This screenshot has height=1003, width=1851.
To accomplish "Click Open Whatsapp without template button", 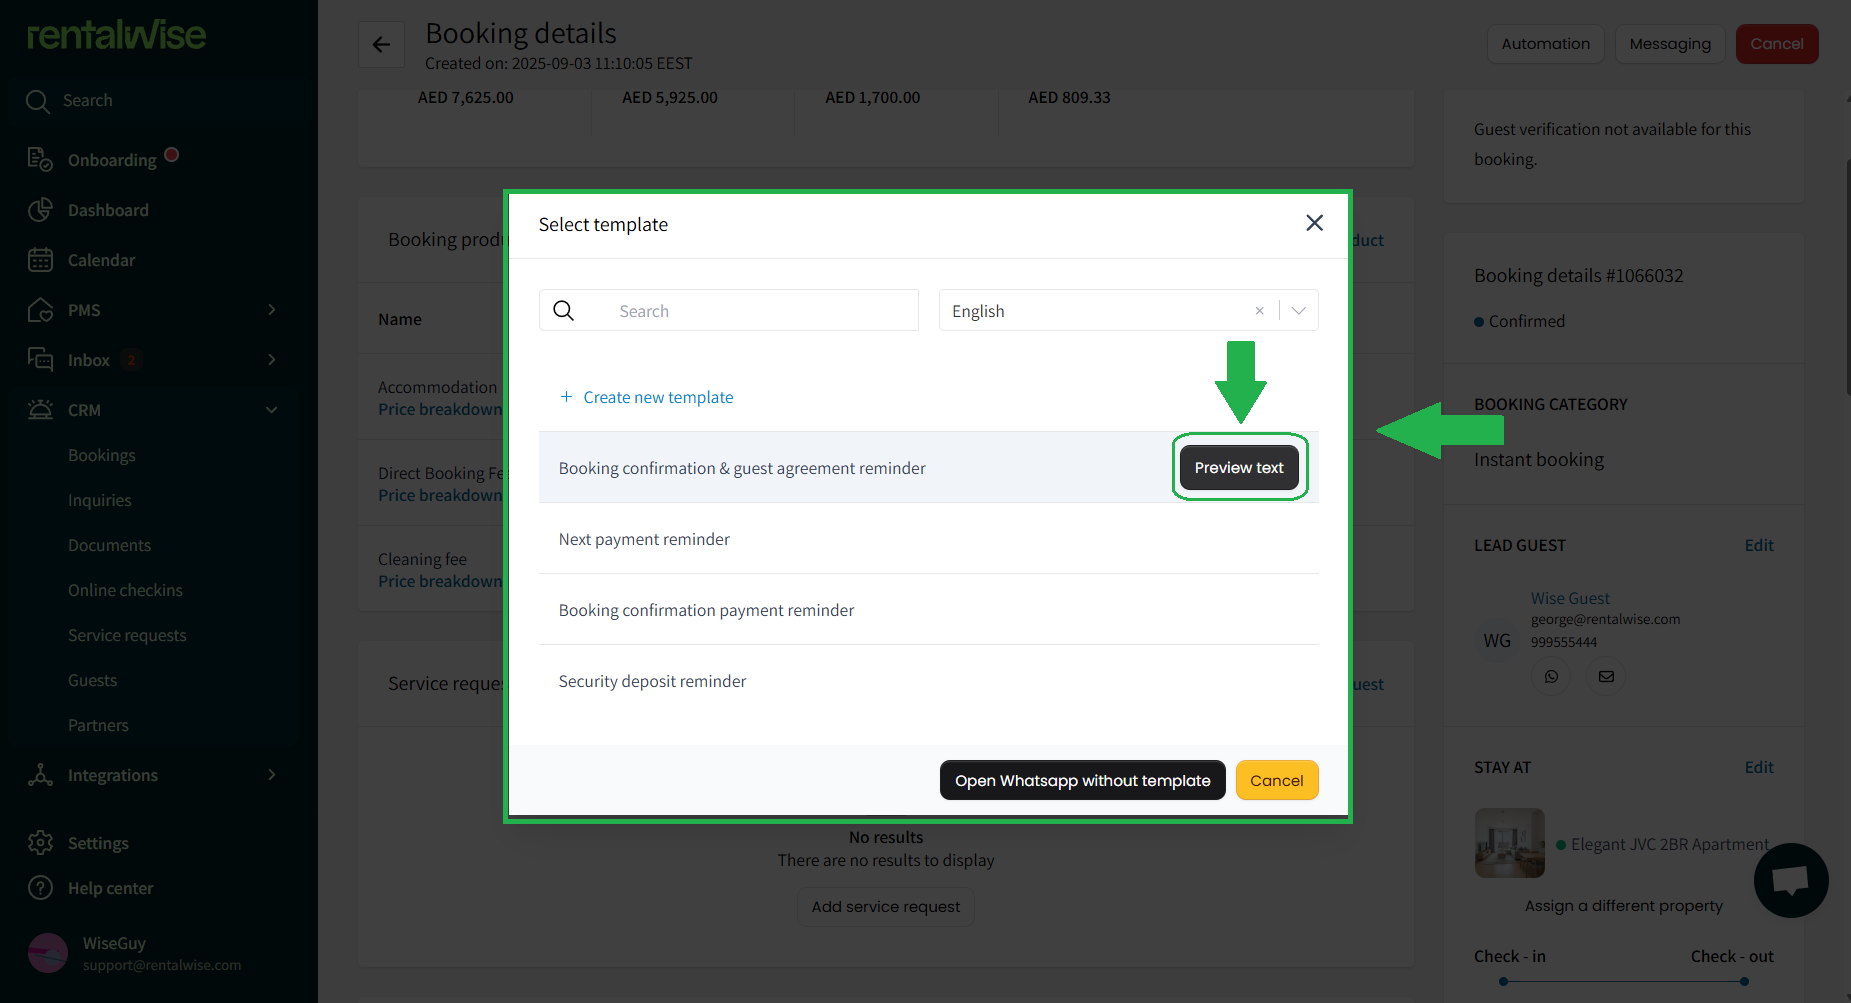I will pyautogui.click(x=1082, y=780).
